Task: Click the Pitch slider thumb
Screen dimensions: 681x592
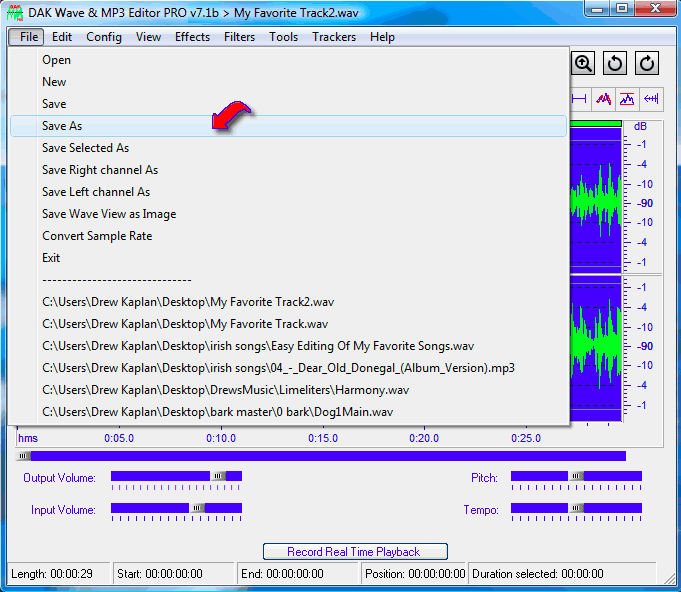Action: 576,476
